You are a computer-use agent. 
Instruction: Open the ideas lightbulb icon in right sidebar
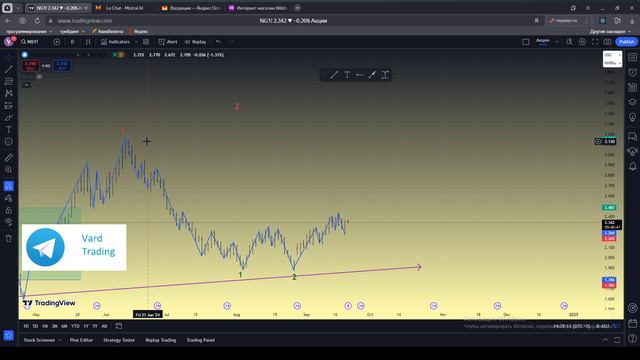(633, 117)
